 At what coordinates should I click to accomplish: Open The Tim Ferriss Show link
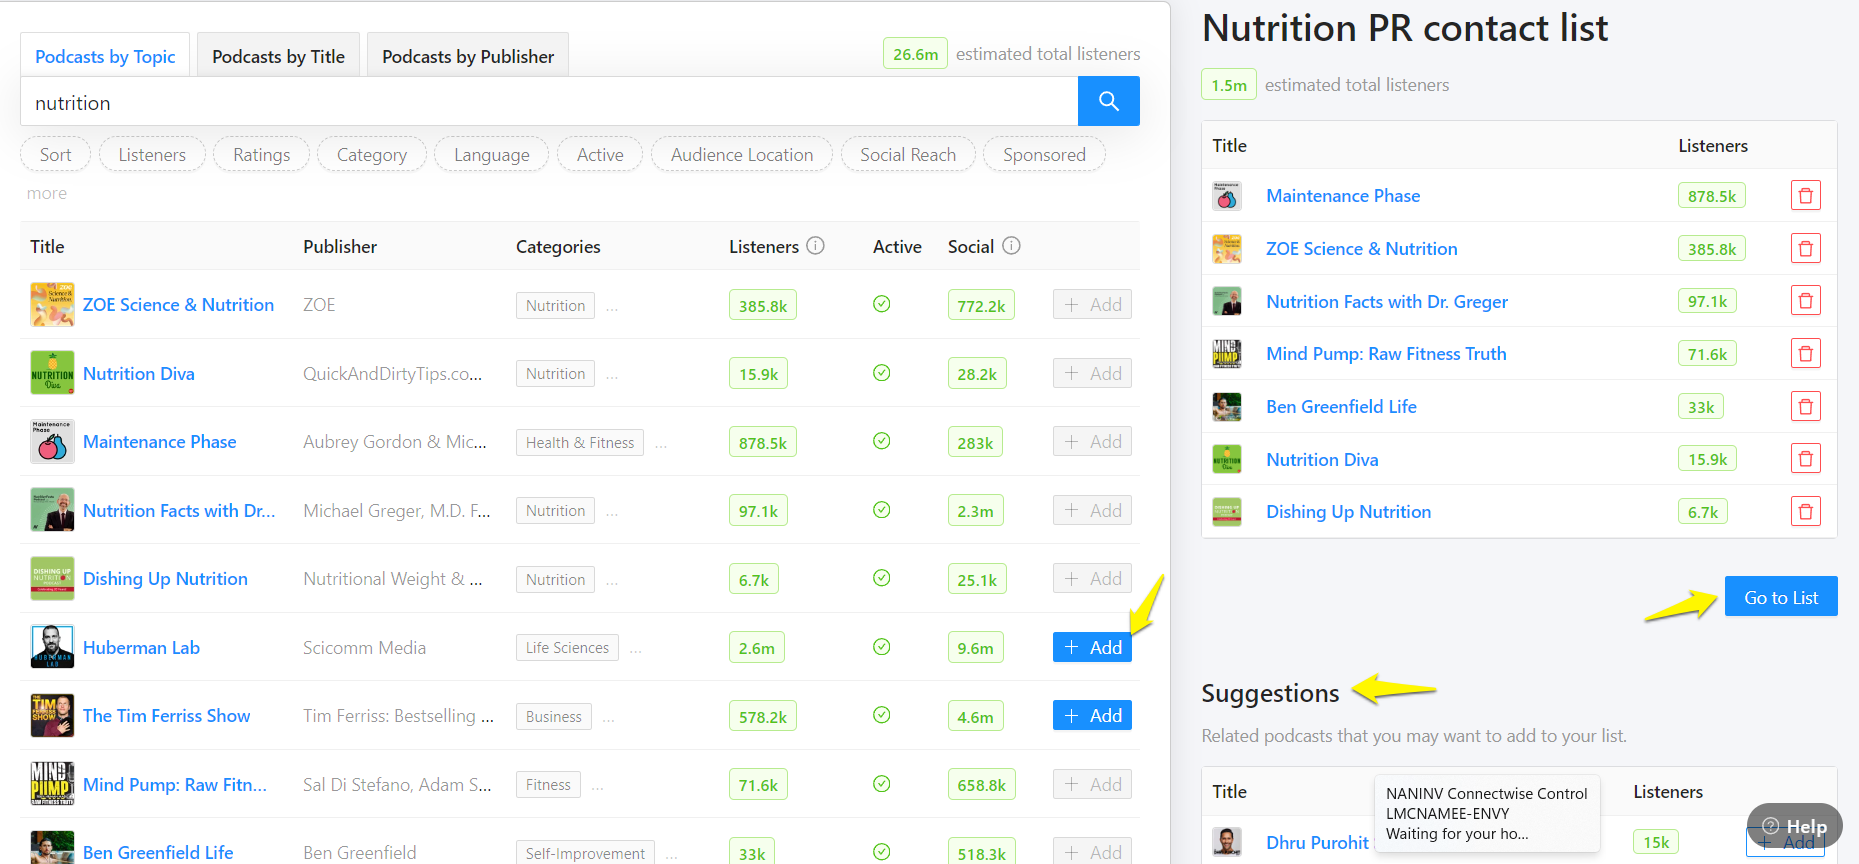(166, 715)
